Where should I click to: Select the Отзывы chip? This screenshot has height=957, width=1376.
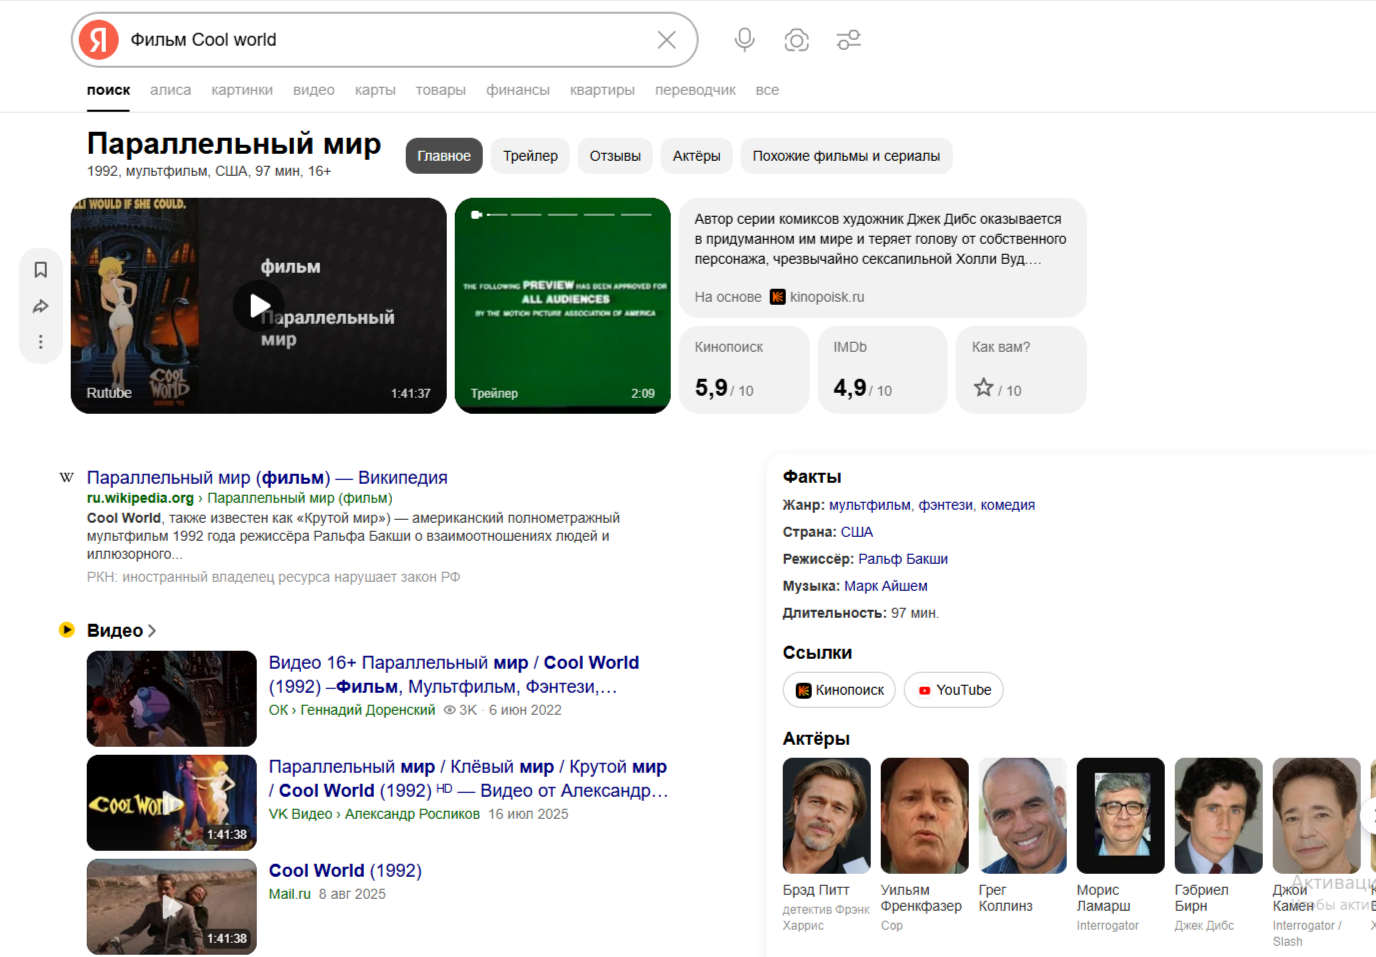pos(615,156)
